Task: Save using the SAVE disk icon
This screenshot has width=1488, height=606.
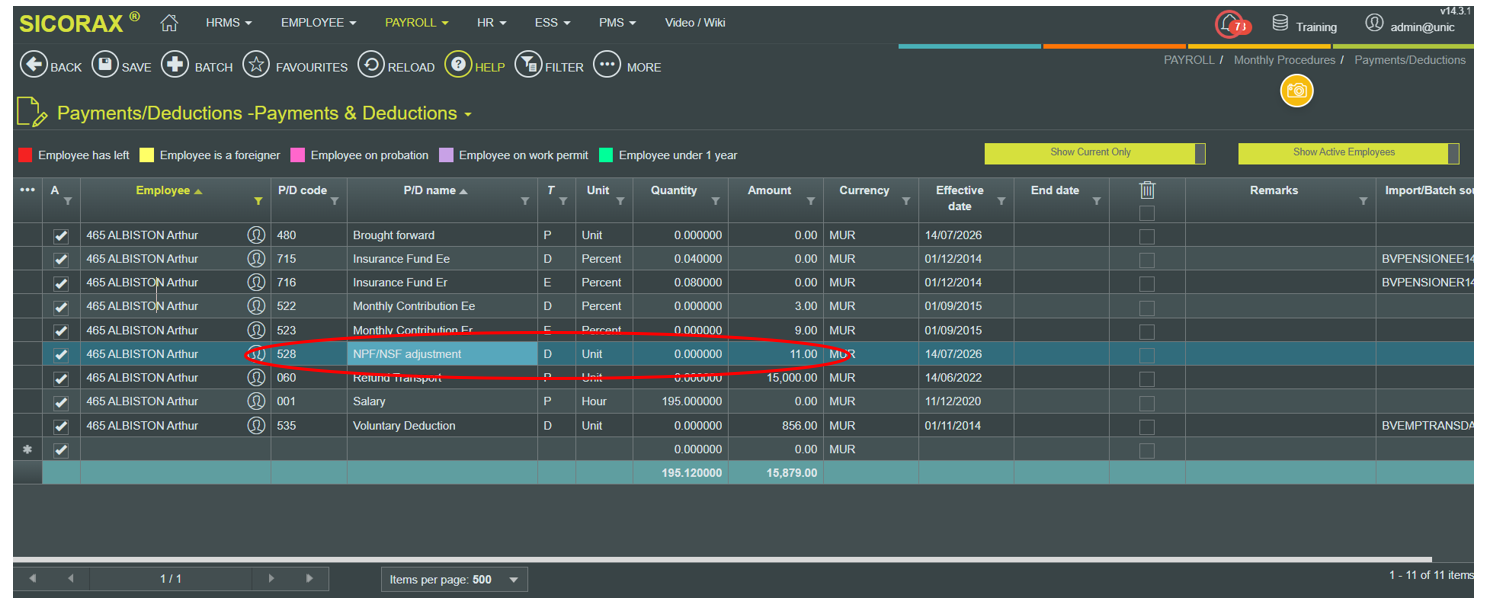Action: pyautogui.click(x=105, y=65)
